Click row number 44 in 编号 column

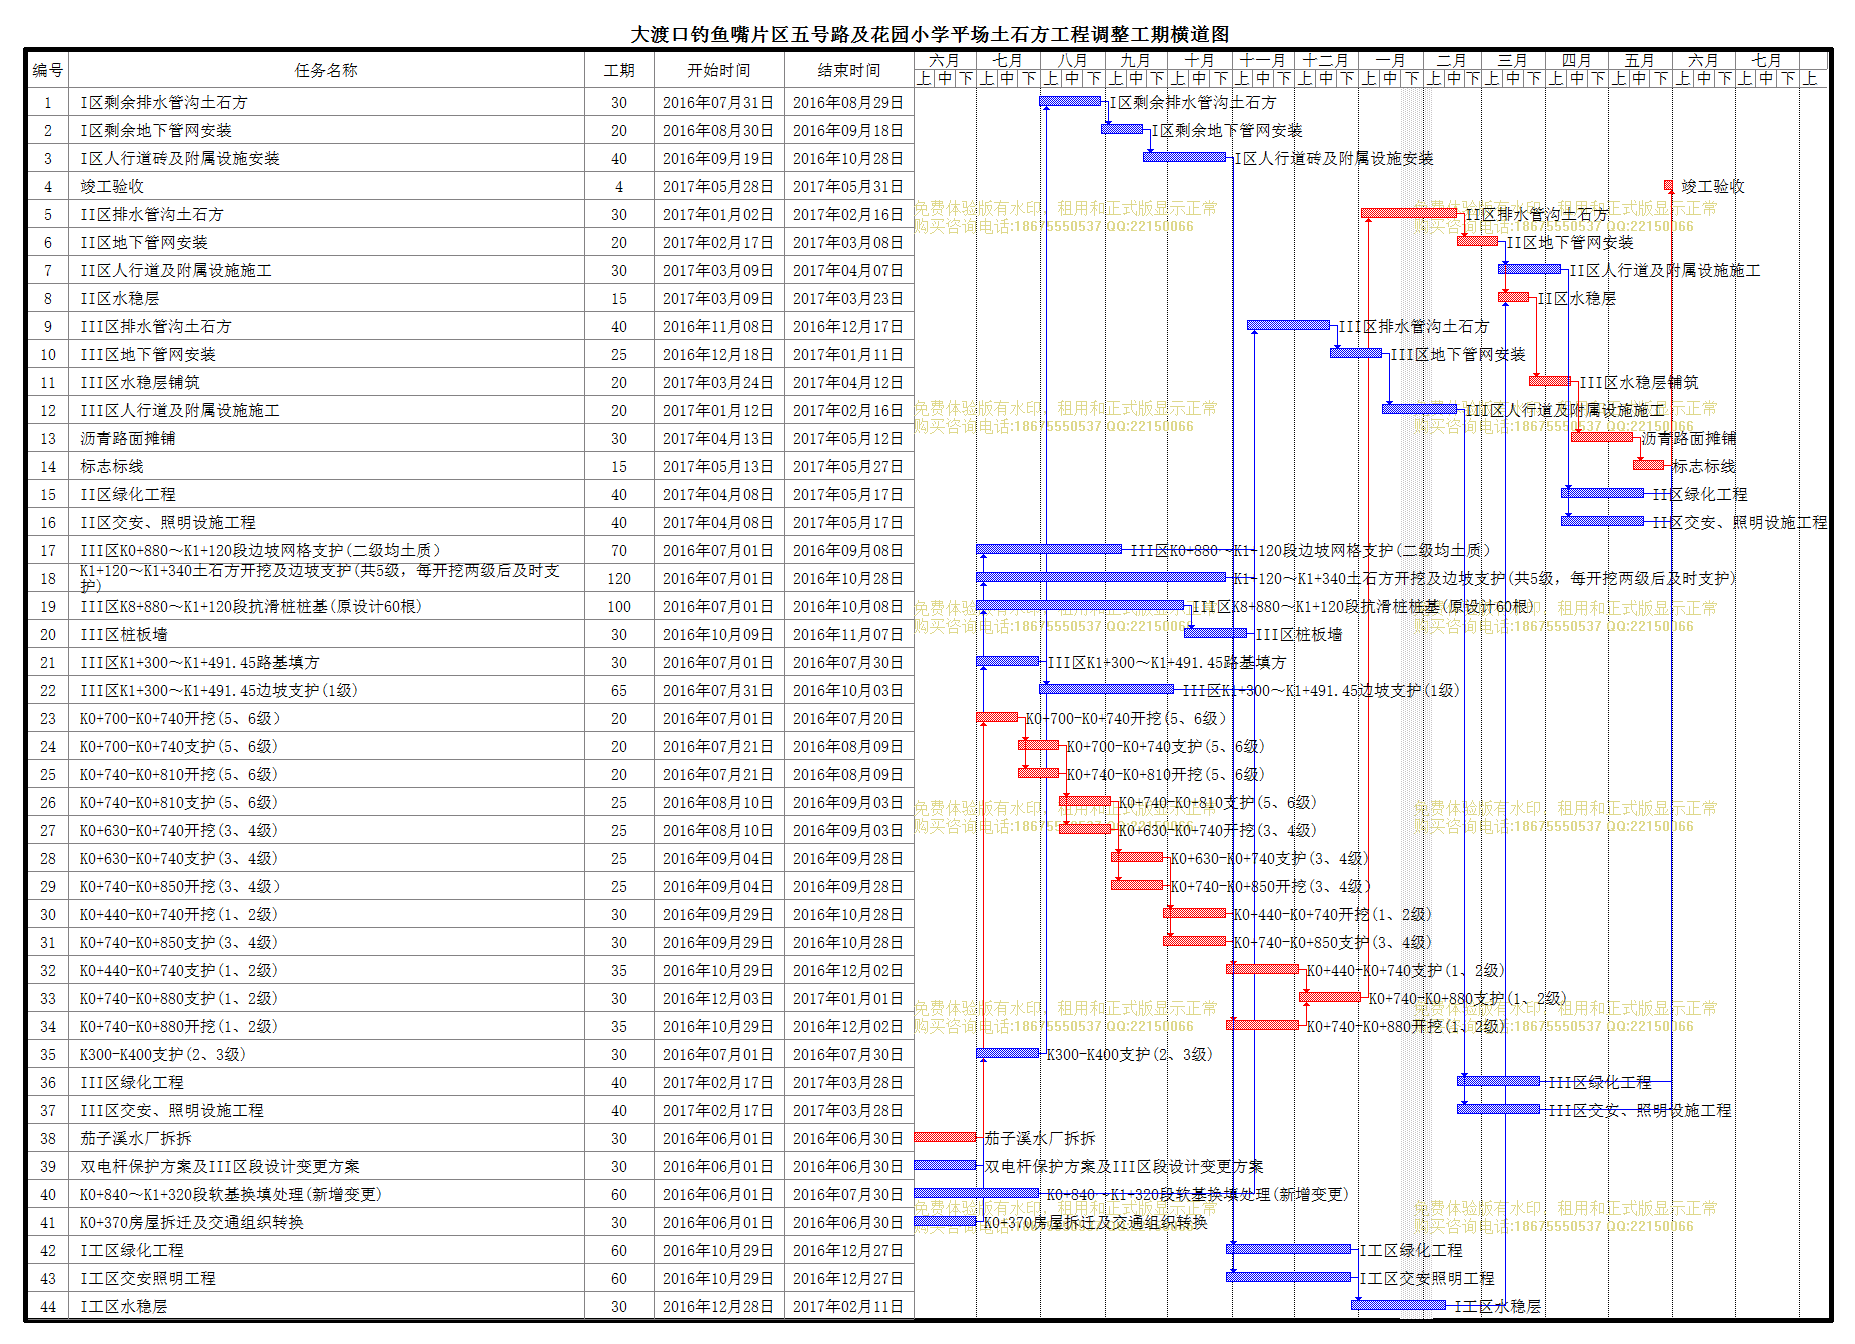pyautogui.click(x=47, y=1306)
